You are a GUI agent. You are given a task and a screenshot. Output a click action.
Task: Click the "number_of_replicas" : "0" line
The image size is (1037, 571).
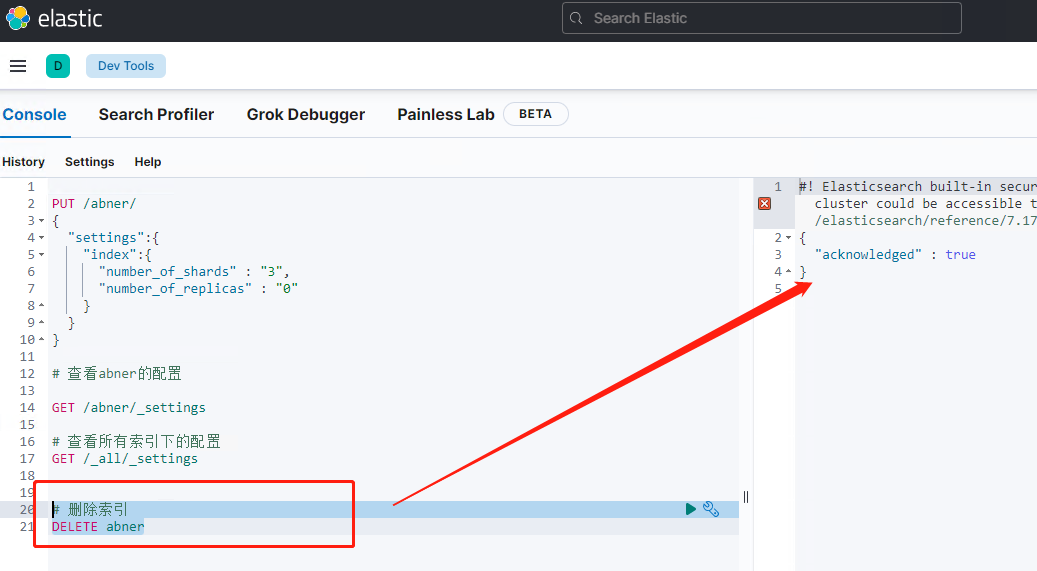(198, 288)
